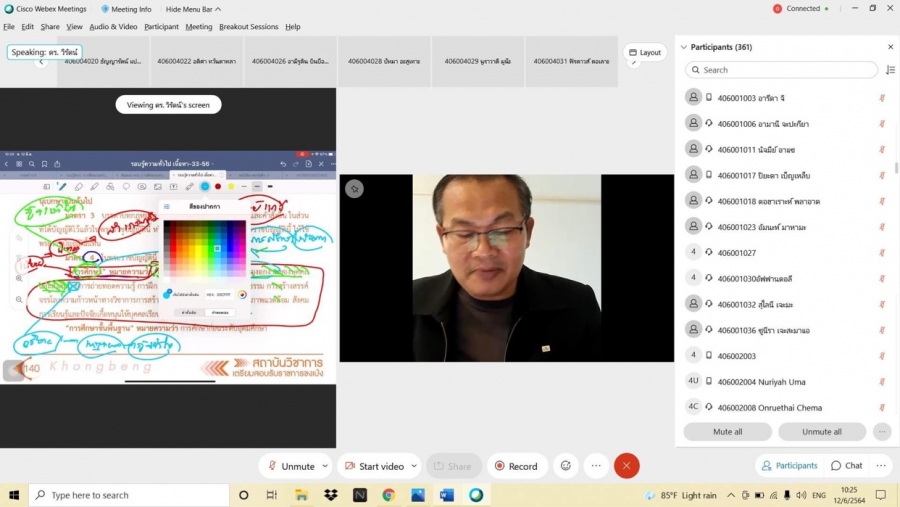Viewport: 900px width, 507px height.
Task: Close the Participants panel
Action: [890, 47]
